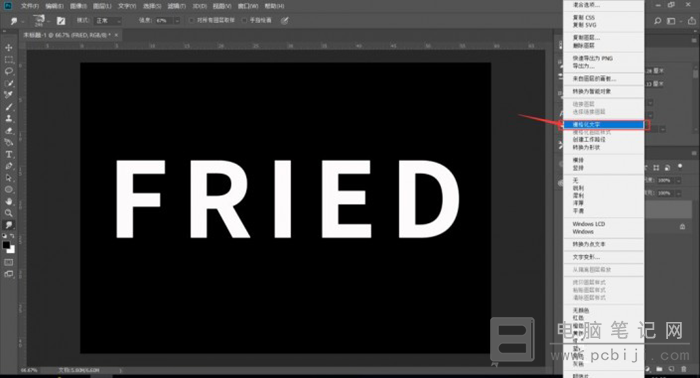This screenshot has width=700, height=378.
Task: Click the new group folder icon
Action: point(659,369)
